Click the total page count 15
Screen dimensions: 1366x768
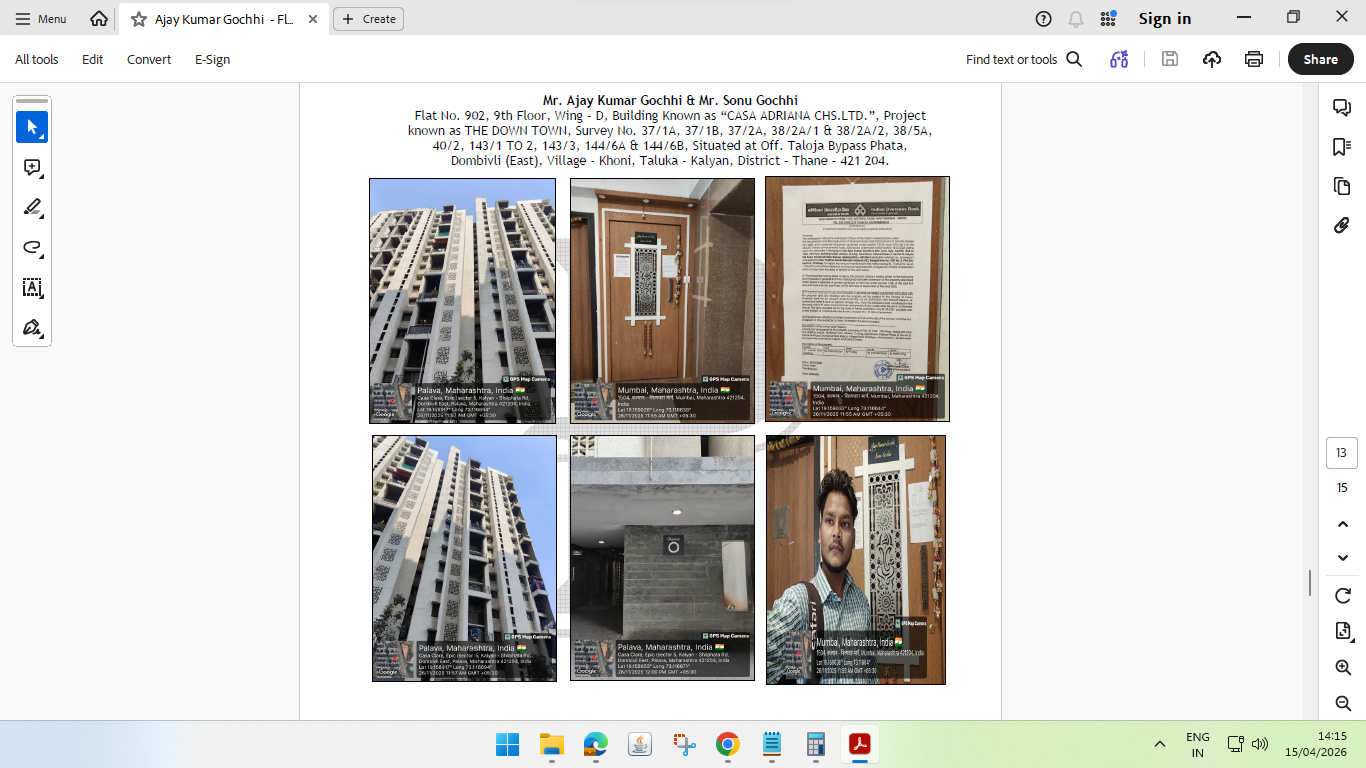click(1342, 488)
